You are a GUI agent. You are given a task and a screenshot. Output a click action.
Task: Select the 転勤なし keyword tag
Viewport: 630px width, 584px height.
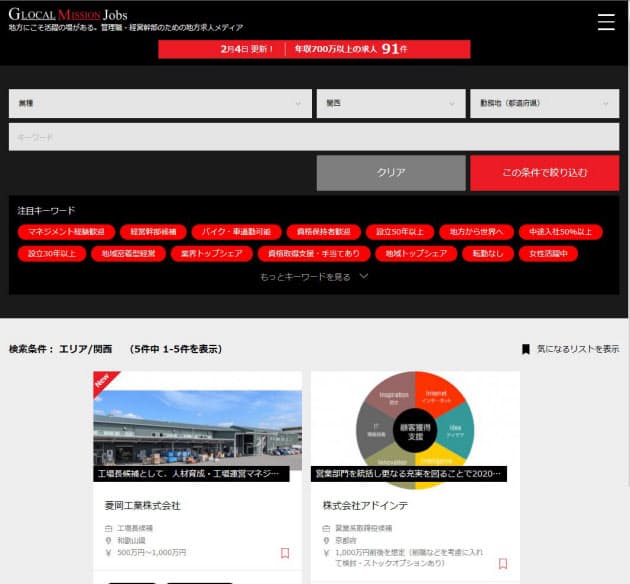489,254
